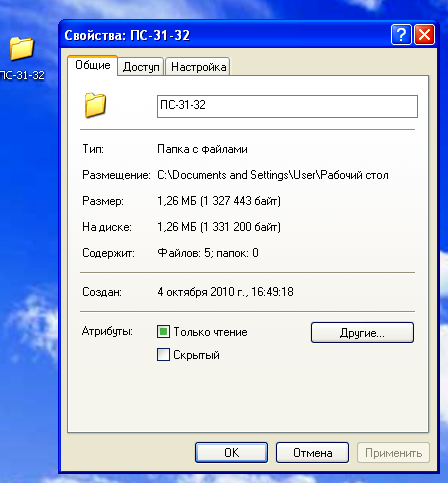Viewport: 448px width, 483px height.
Task: Click the text Папка с файлами
Action: coord(202,149)
